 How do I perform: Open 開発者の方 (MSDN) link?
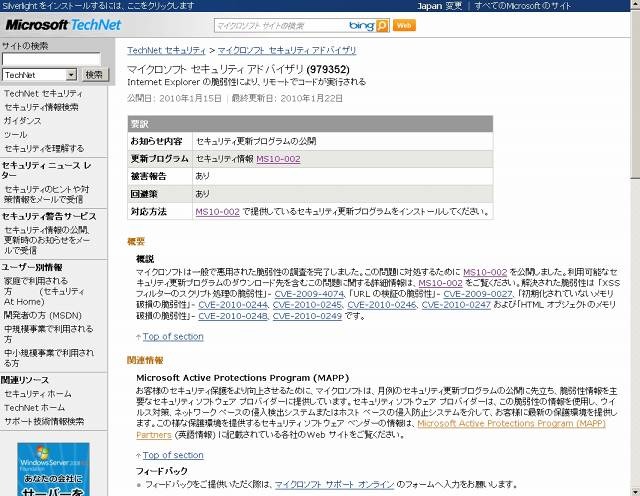click(x=43, y=316)
